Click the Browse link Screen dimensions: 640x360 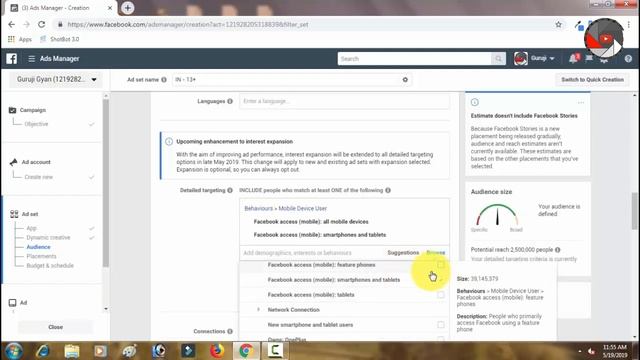click(436, 253)
